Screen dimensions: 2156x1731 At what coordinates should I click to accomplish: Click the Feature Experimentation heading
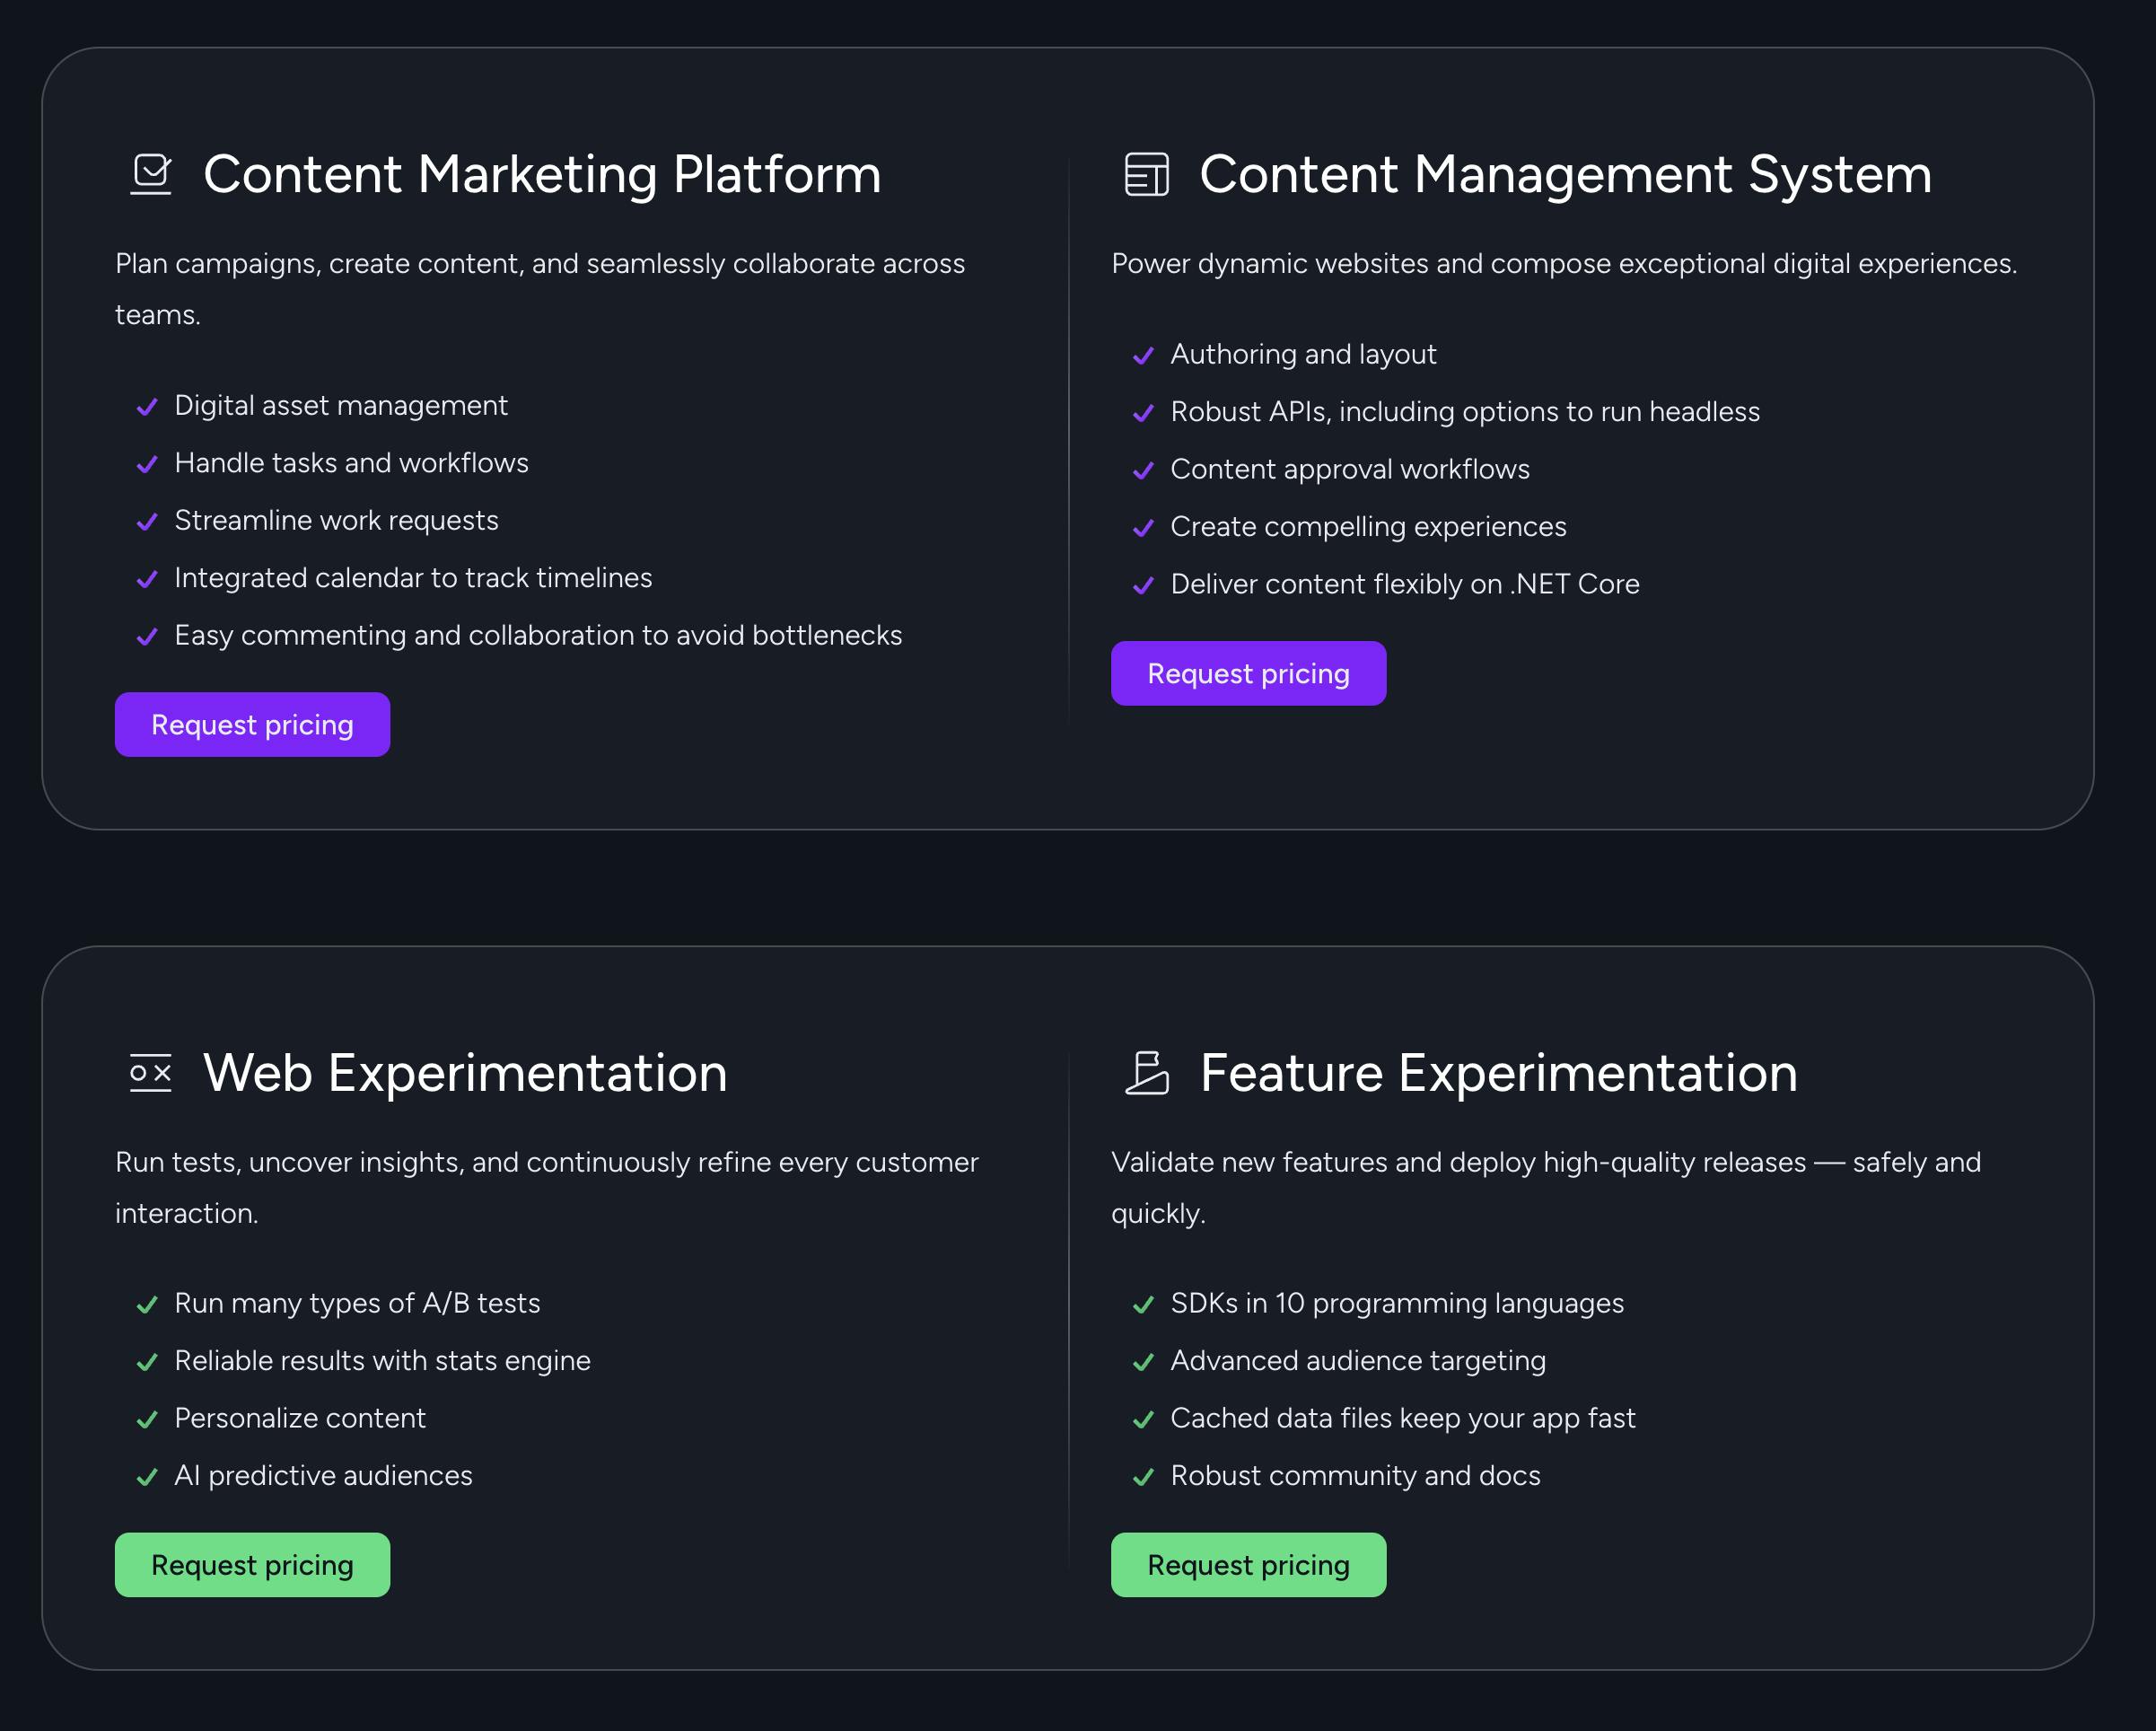(1498, 1073)
